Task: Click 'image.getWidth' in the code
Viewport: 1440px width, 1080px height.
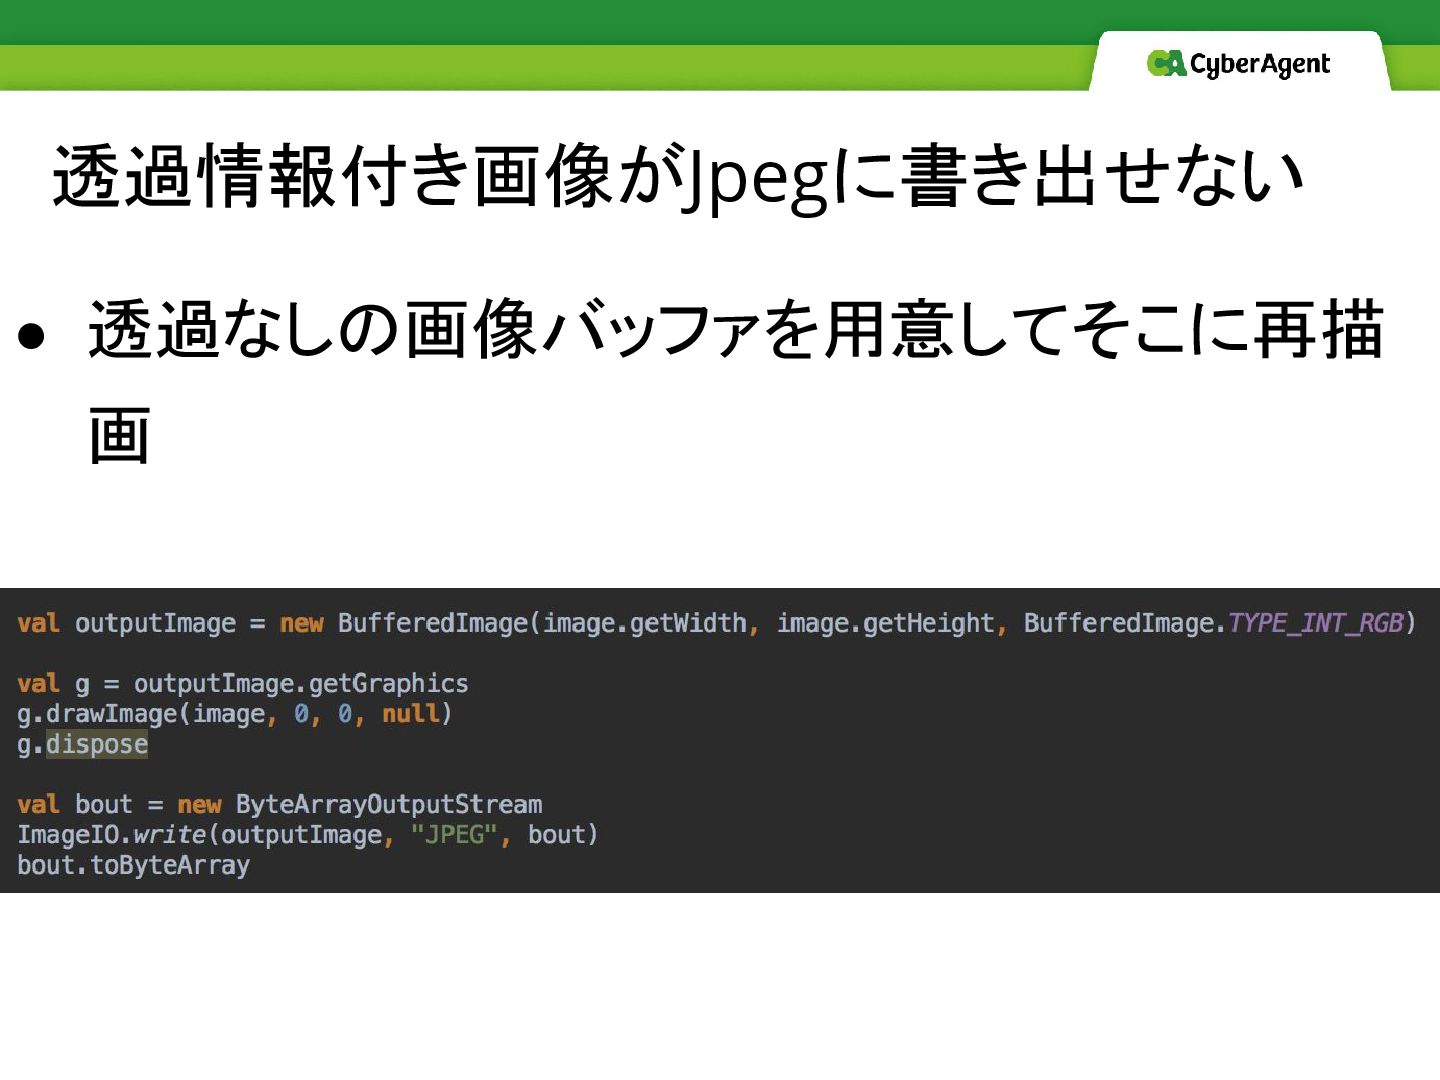Action: point(644,623)
